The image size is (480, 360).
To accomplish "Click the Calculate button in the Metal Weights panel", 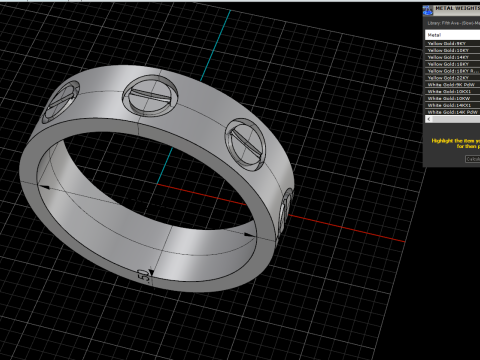I will [473, 159].
